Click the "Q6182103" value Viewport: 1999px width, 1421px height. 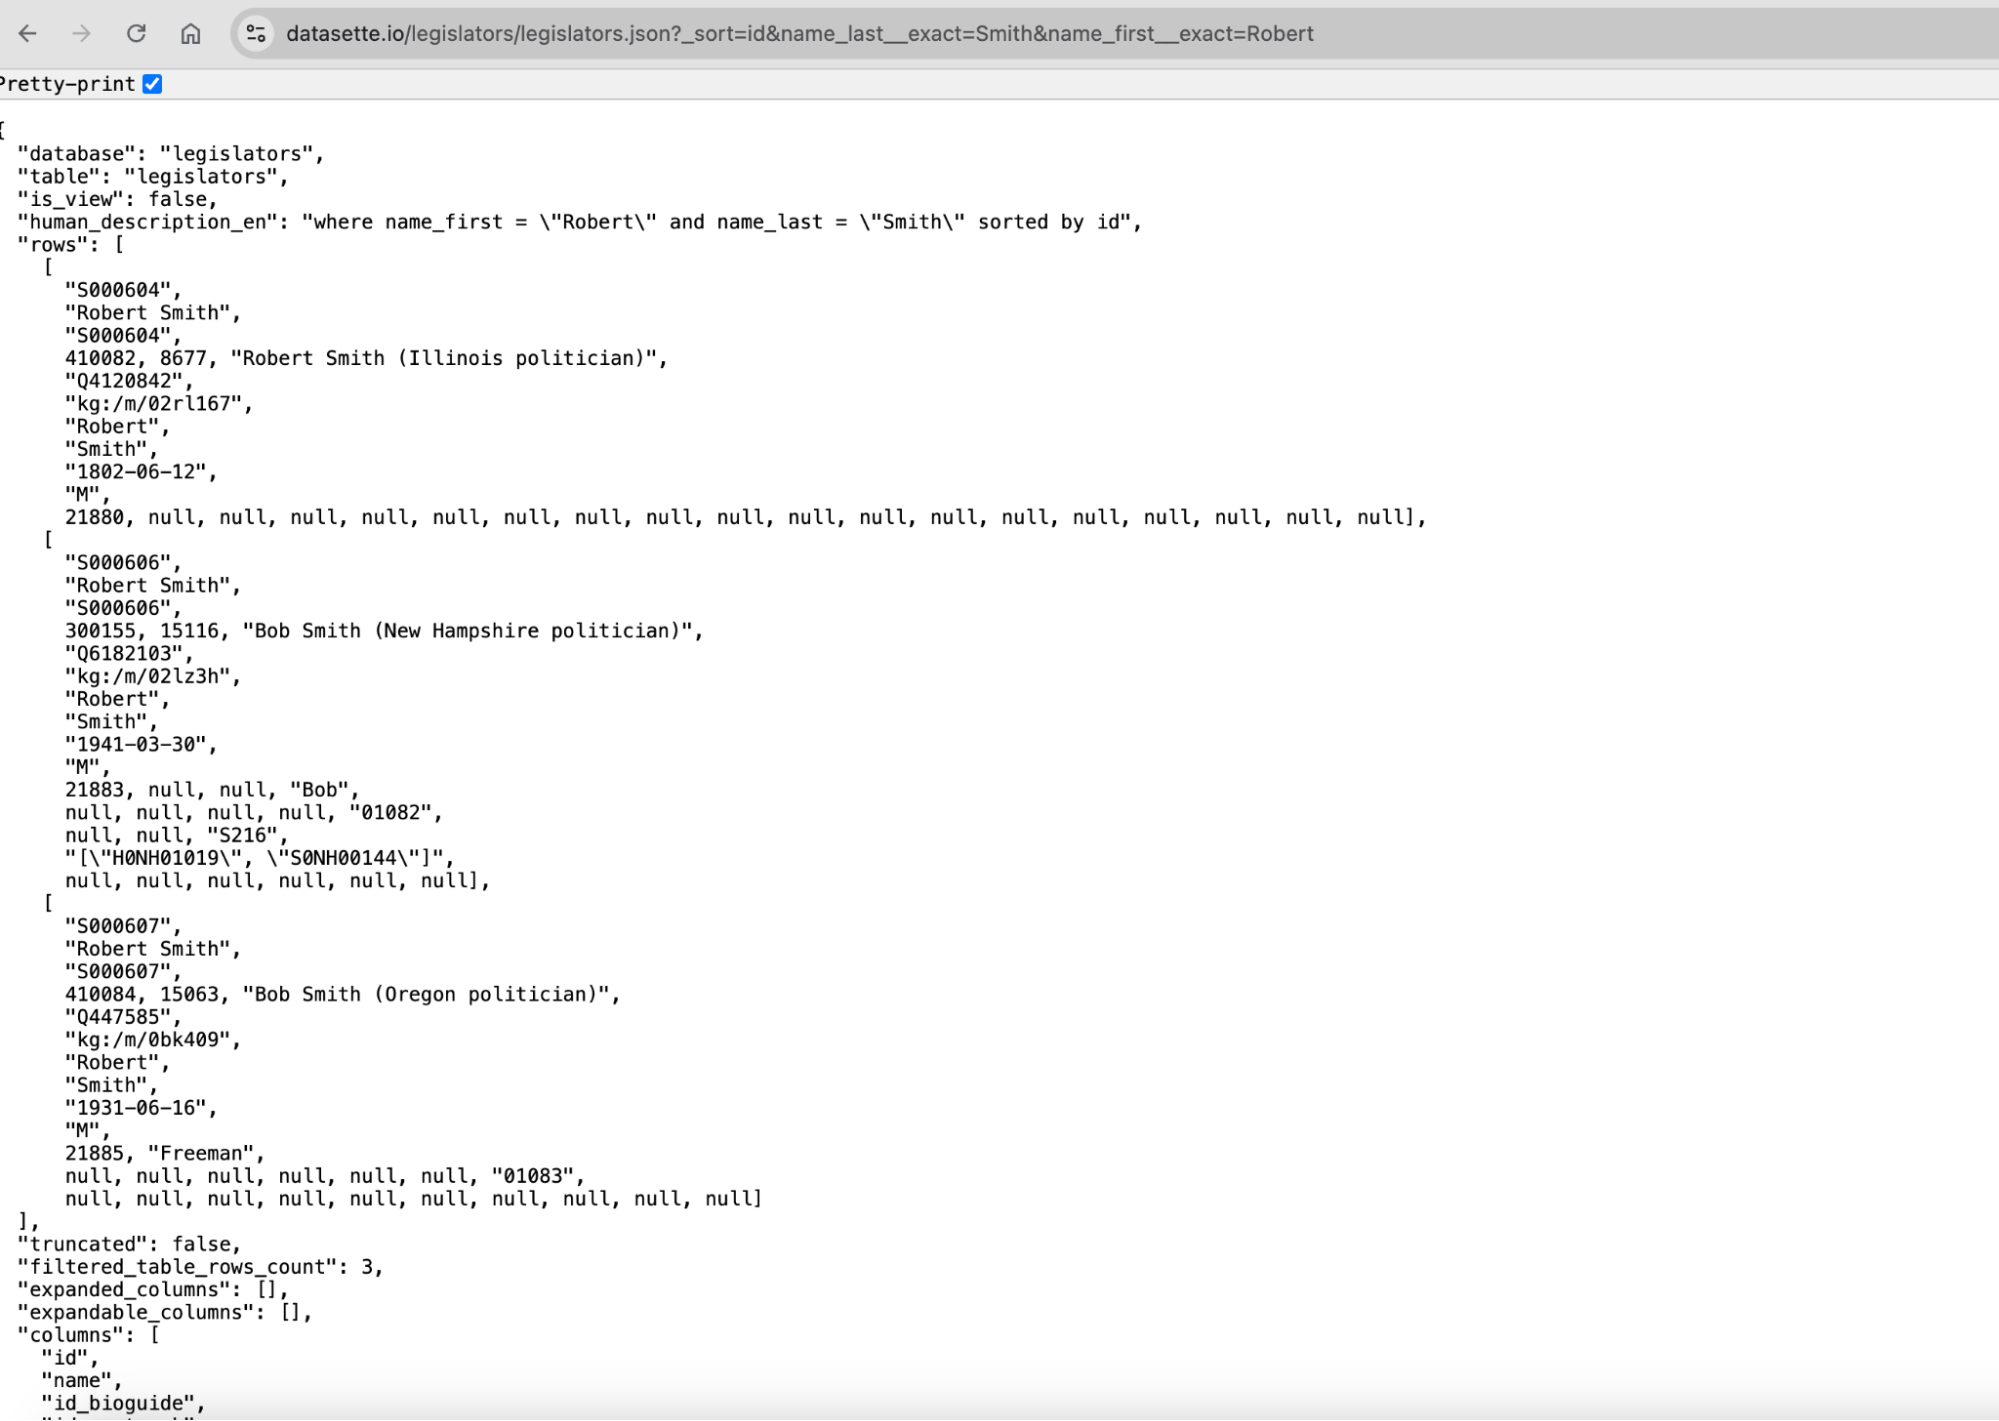pos(124,654)
